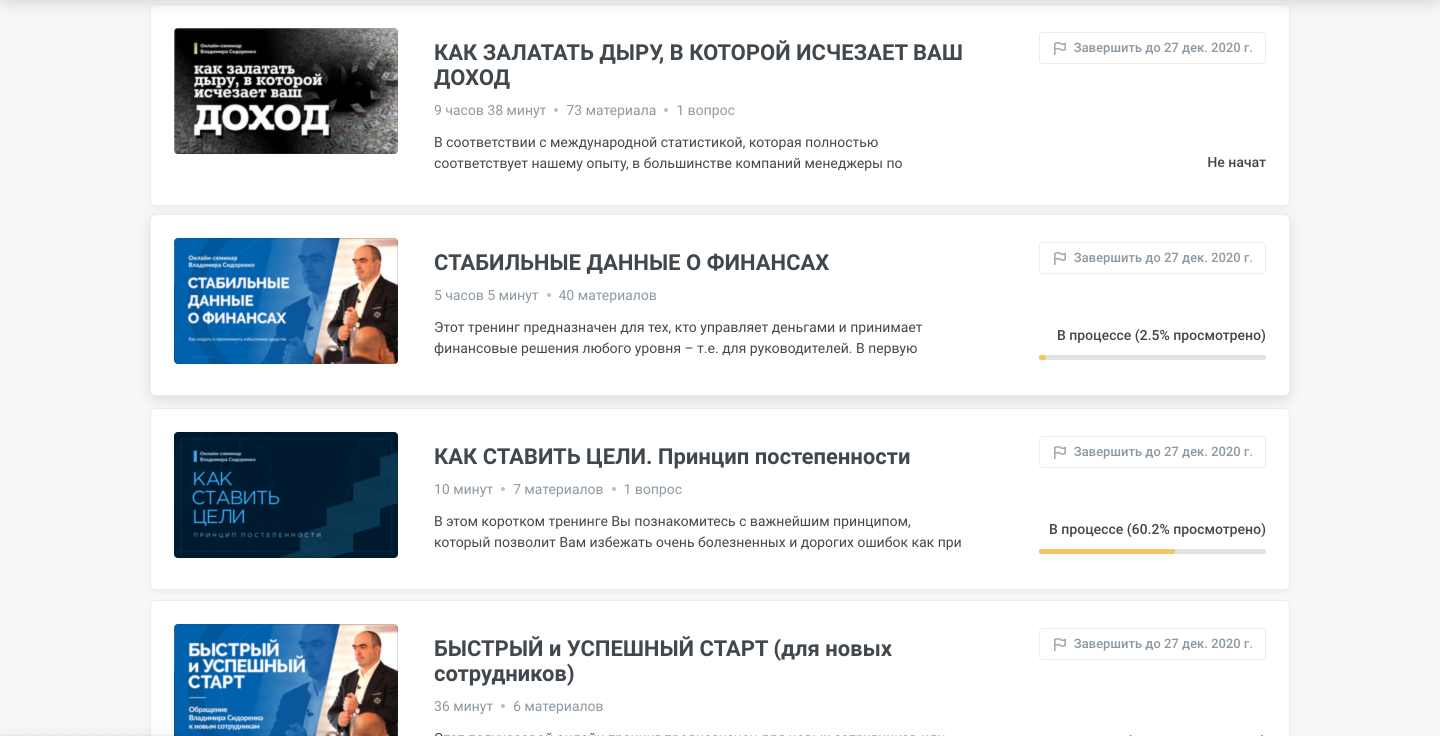The image size is (1440, 736).
Task: Click description text of Как ставить цели
Action: click(x=698, y=532)
